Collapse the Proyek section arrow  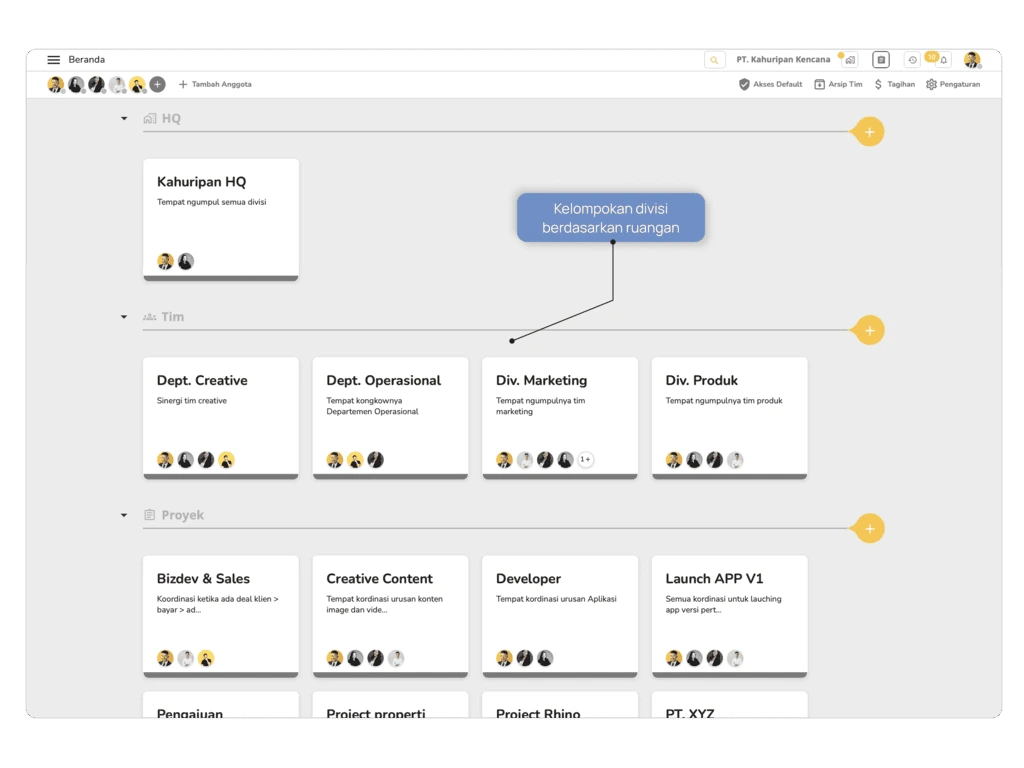tap(124, 515)
